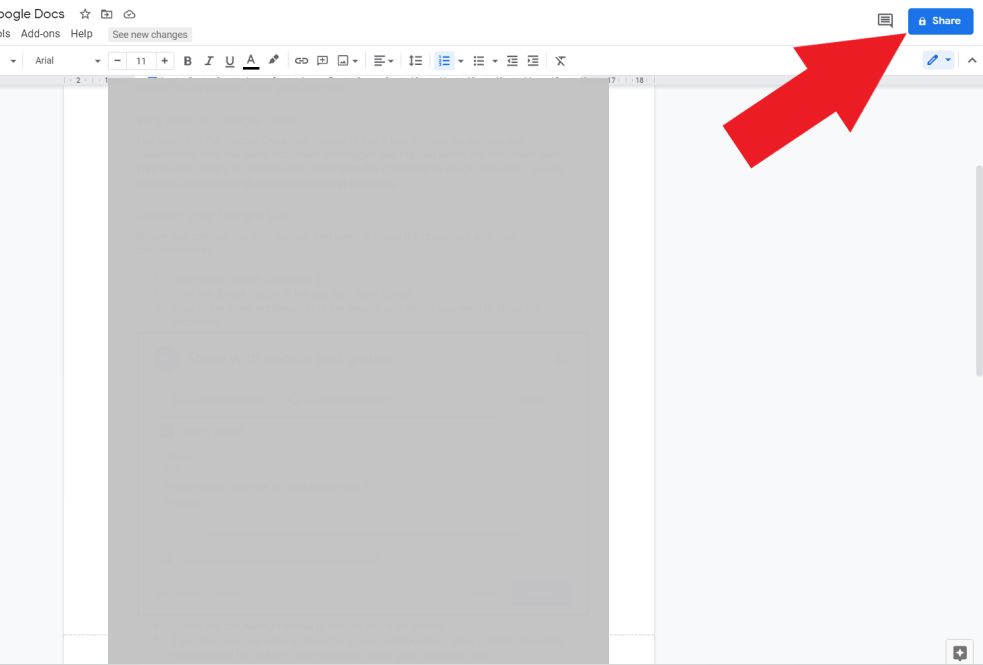The image size is (983, 665).
Task: Open the Help menu
Action: click(81, 33)
